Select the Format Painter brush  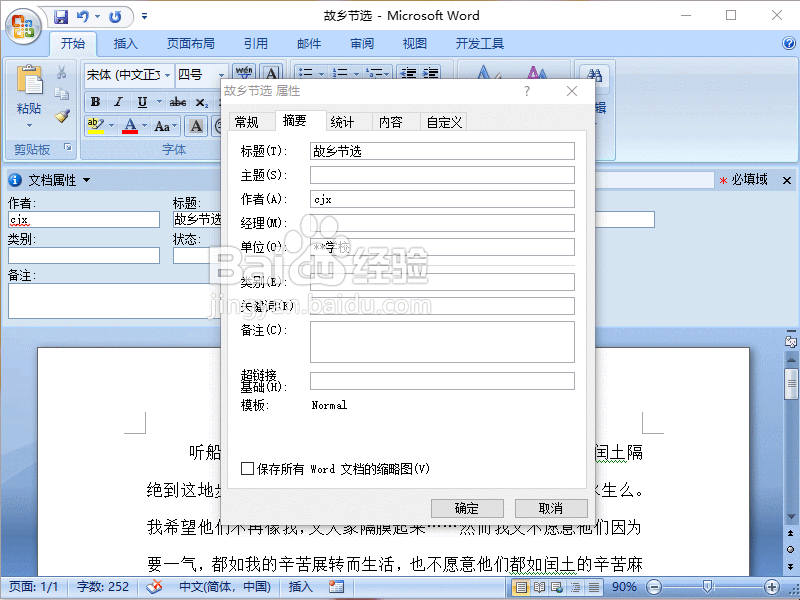(x=62, y=116)
